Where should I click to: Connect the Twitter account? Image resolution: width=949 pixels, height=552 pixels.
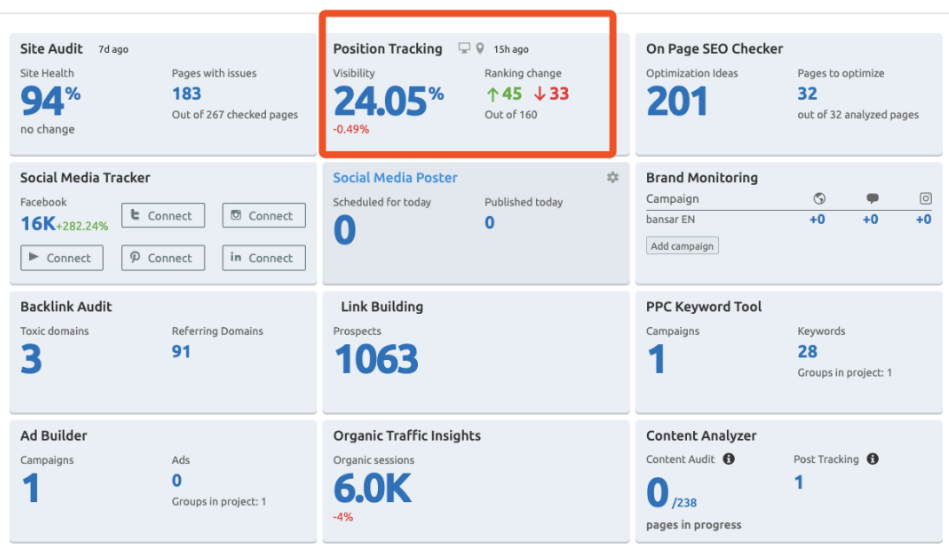(163, 216)
